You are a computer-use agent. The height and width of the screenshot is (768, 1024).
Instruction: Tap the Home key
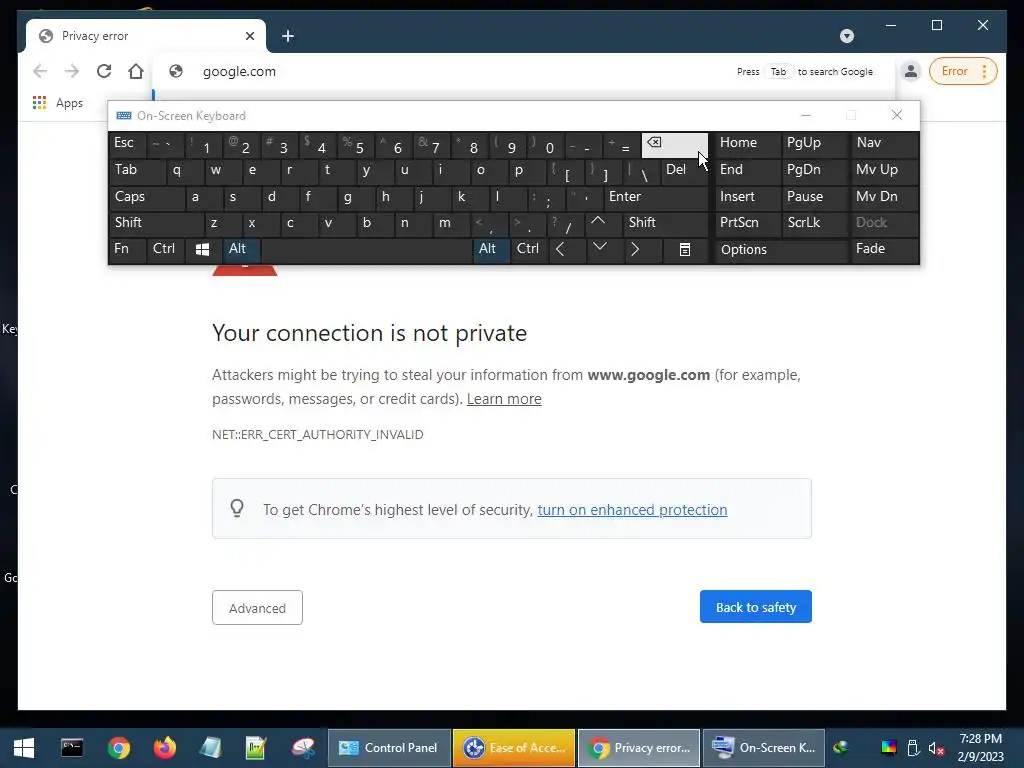pyautogui.click(x=747, y=143)
